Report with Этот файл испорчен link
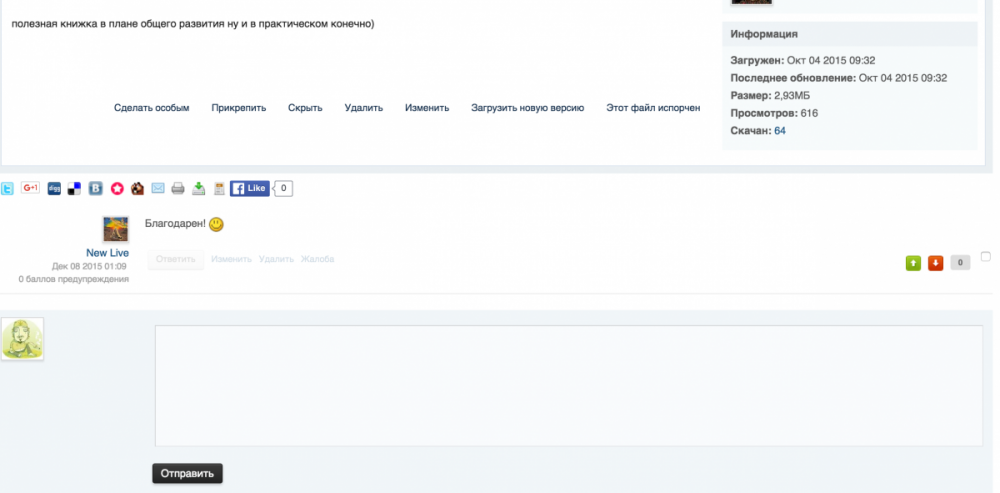The height and width of the screenshot is (493, 1000). coord(653,108)
